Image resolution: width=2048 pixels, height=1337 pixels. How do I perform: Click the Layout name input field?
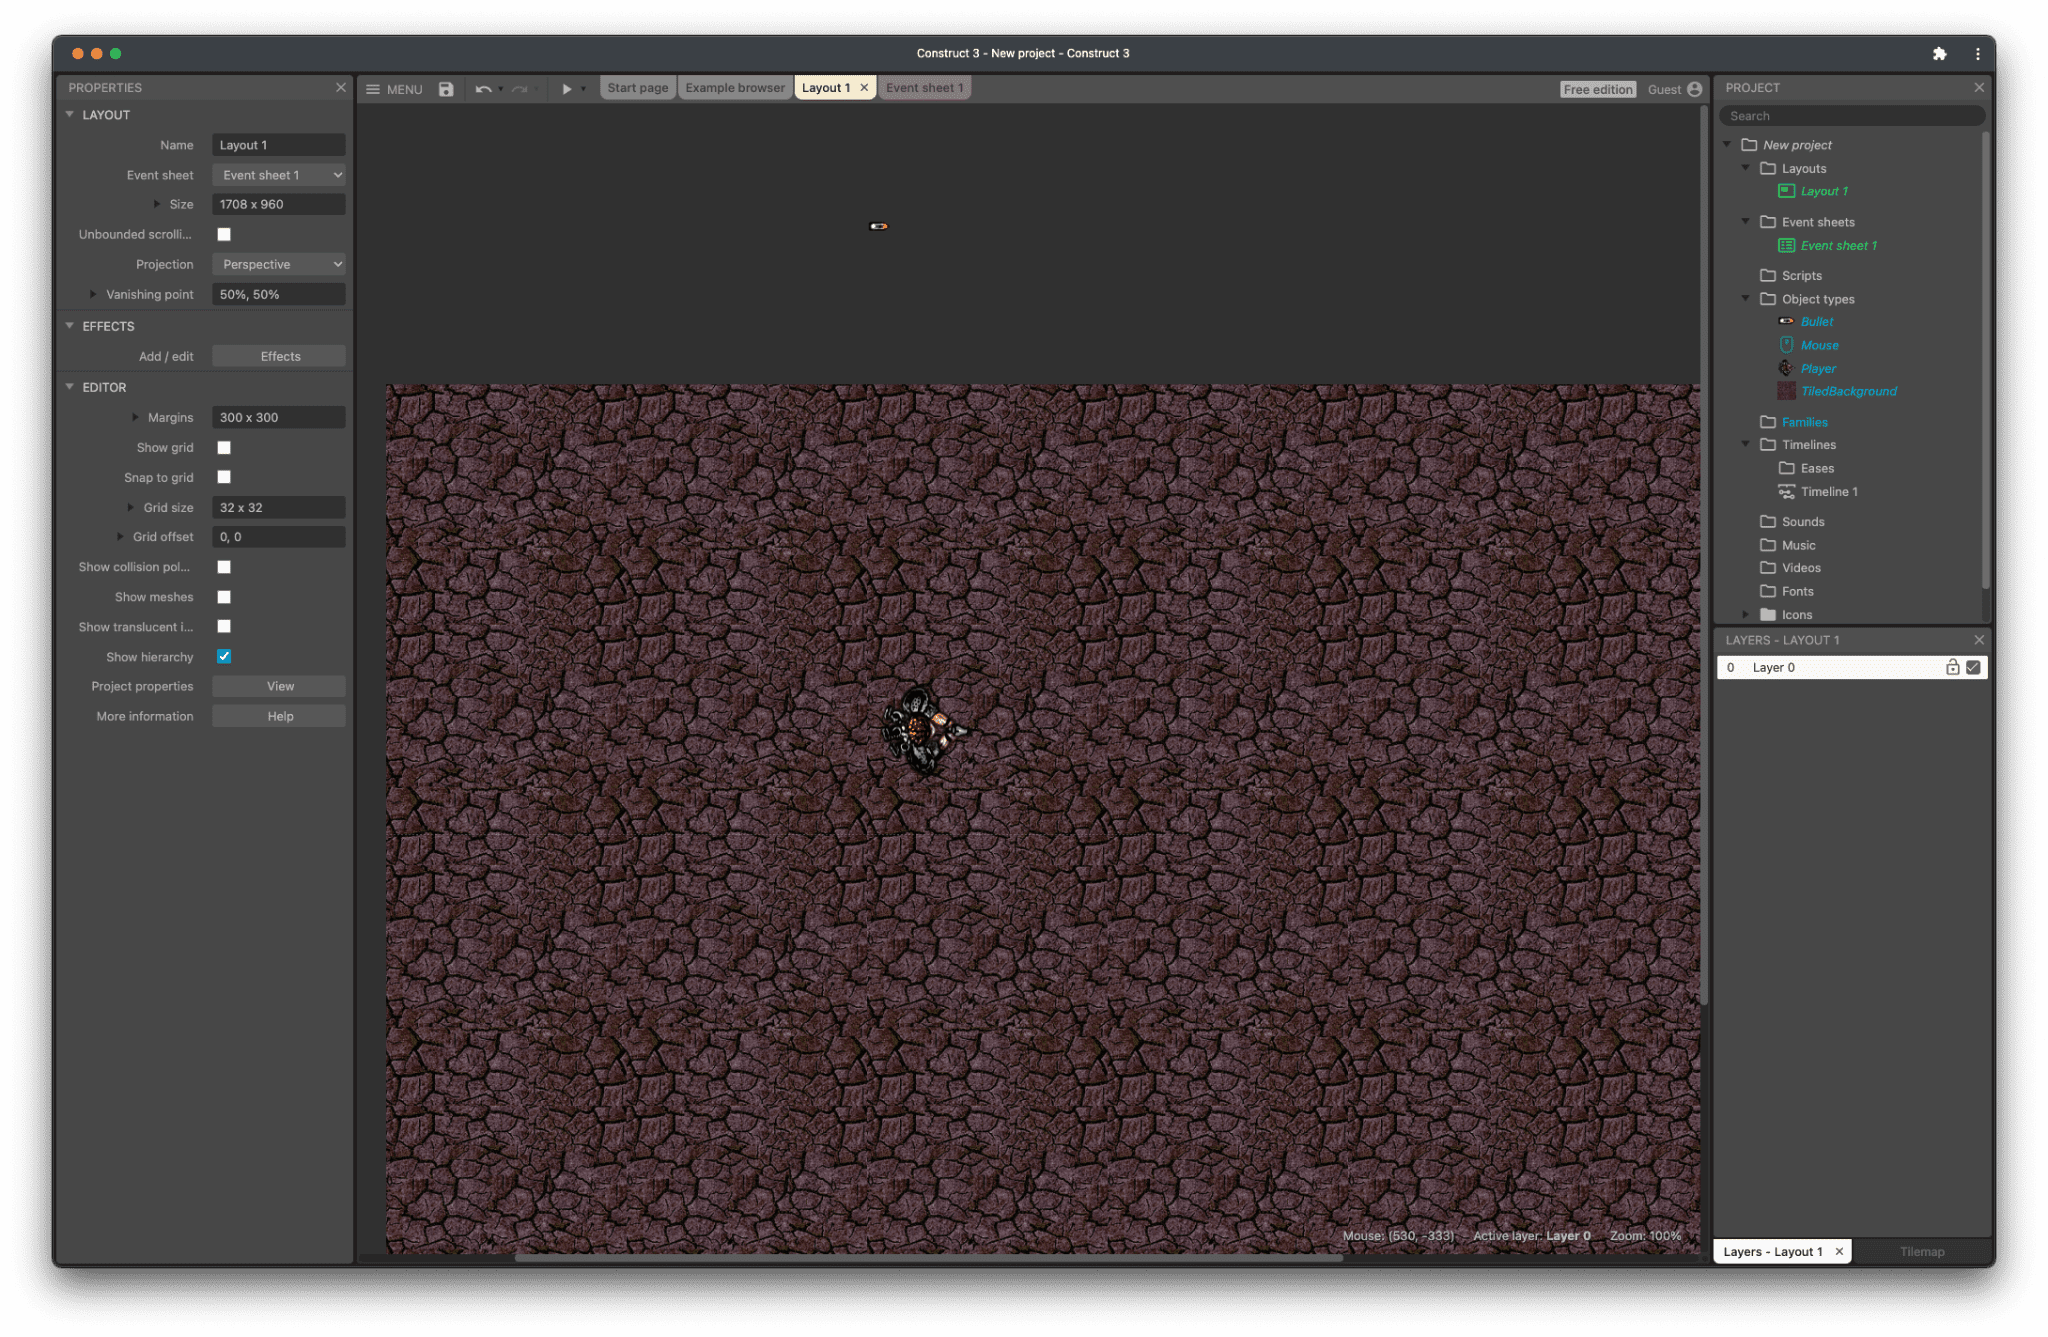[x=279, y=145]
